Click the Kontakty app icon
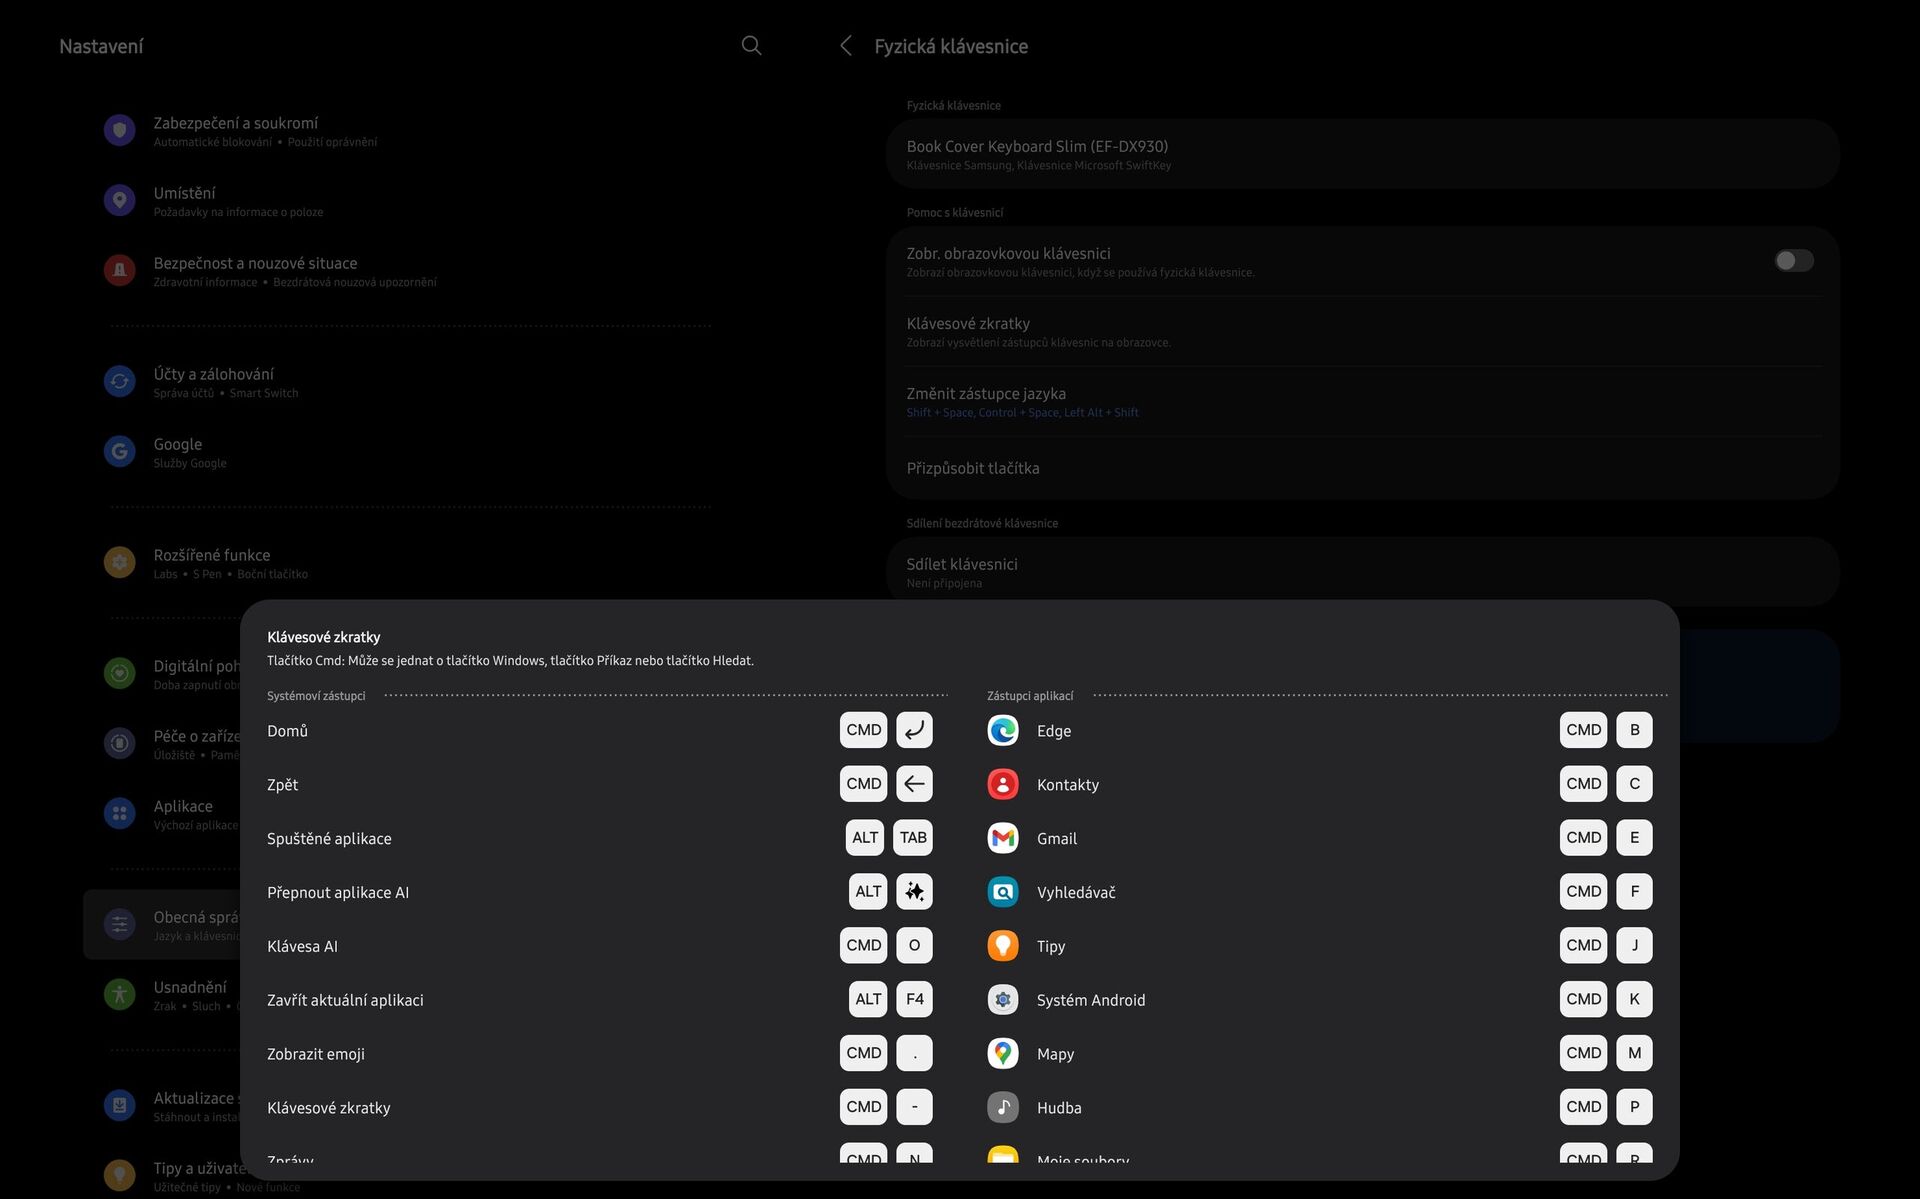 (x=1002, y=785)
